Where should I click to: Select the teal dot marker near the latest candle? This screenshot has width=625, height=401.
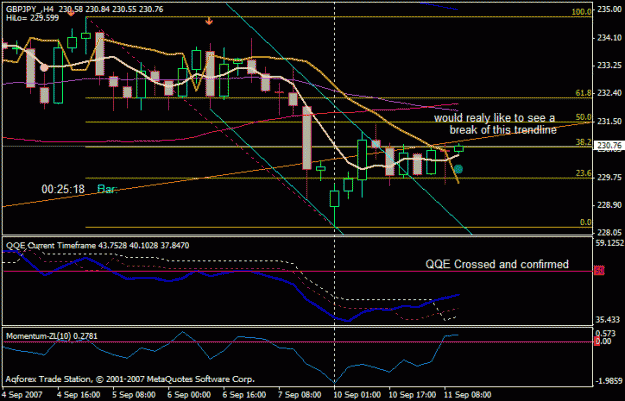click(x=458, y=169)
